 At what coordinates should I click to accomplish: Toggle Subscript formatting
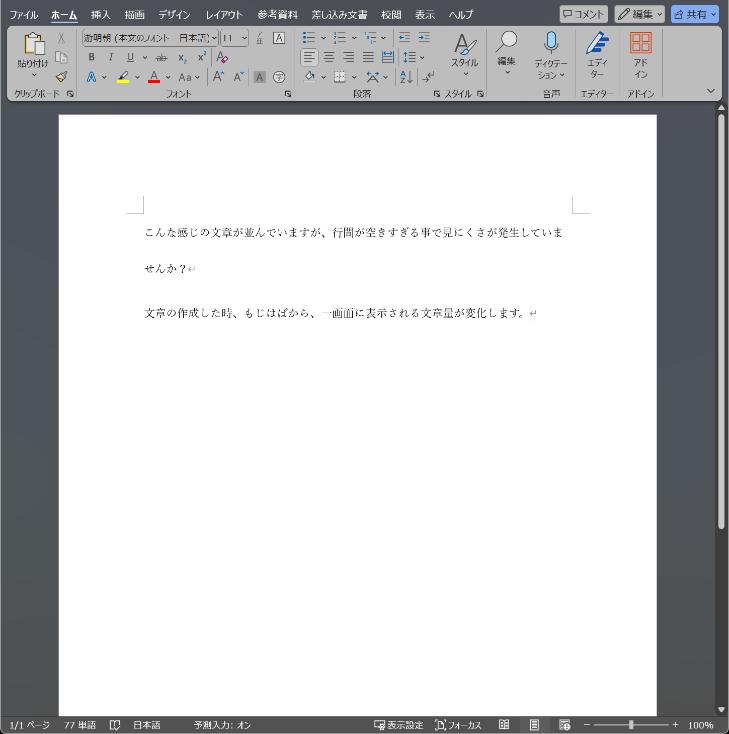tap(182, 58)
